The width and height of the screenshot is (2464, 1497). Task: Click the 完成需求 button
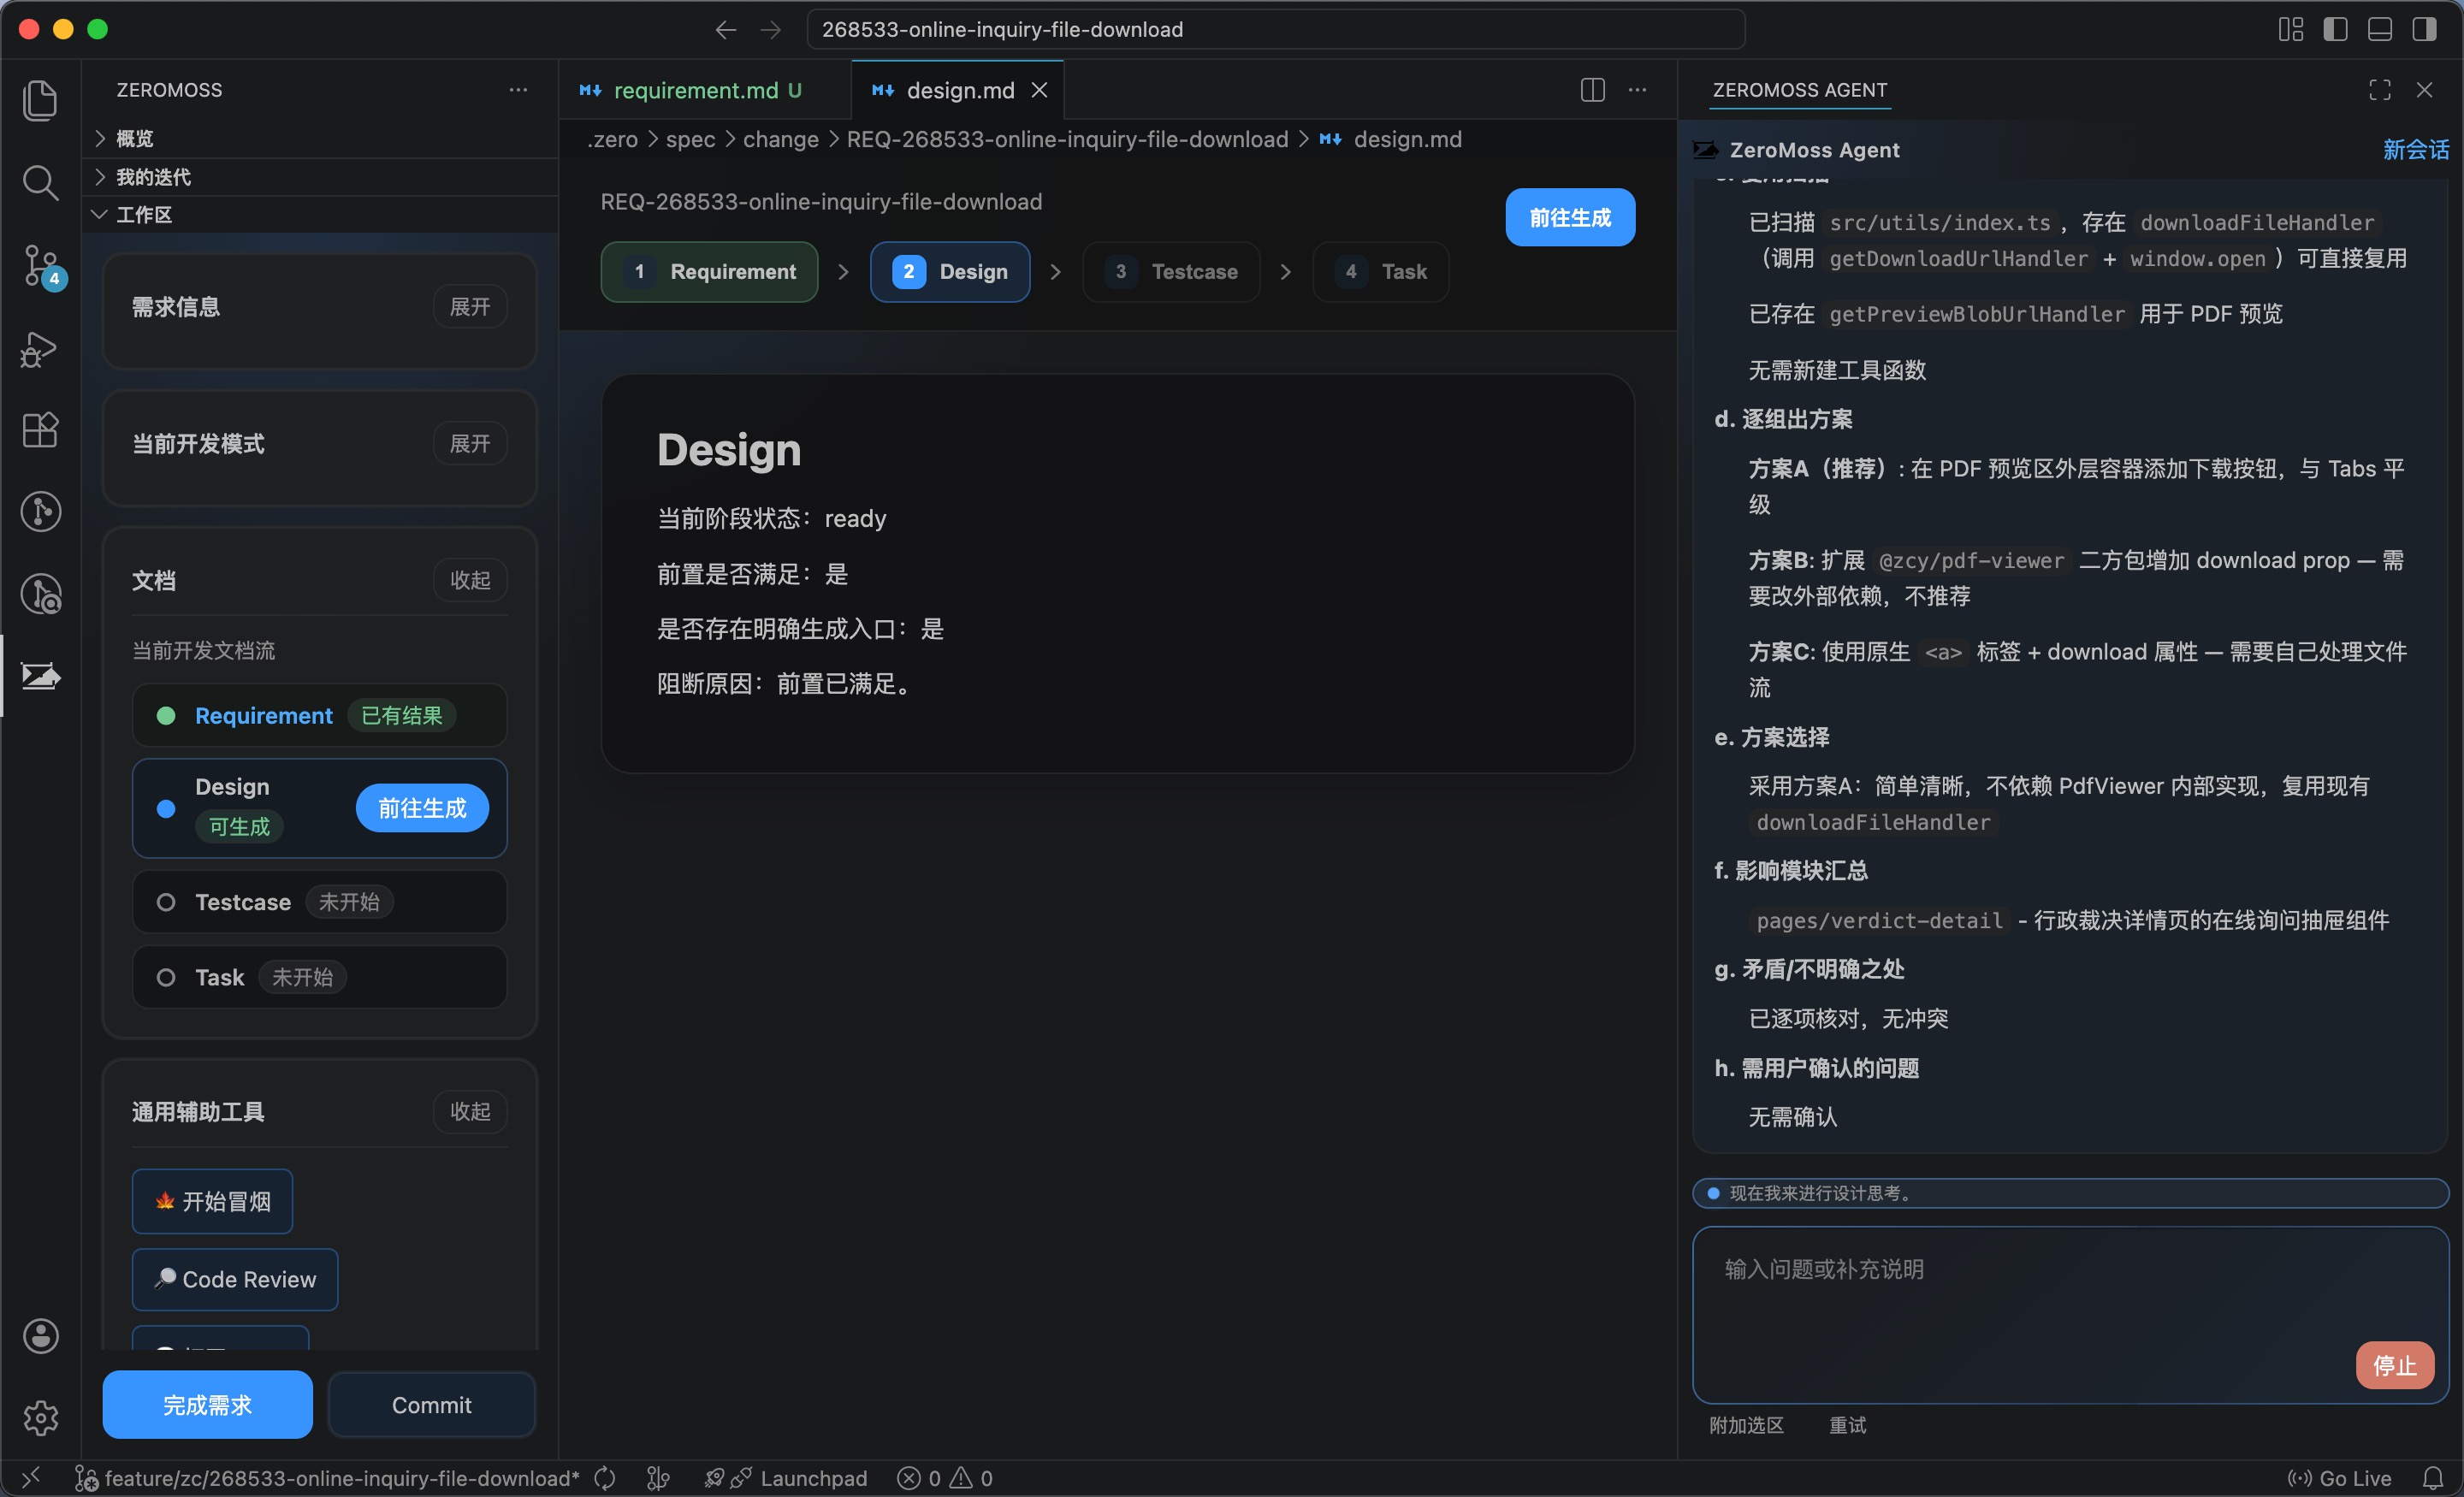(208, 1405)
